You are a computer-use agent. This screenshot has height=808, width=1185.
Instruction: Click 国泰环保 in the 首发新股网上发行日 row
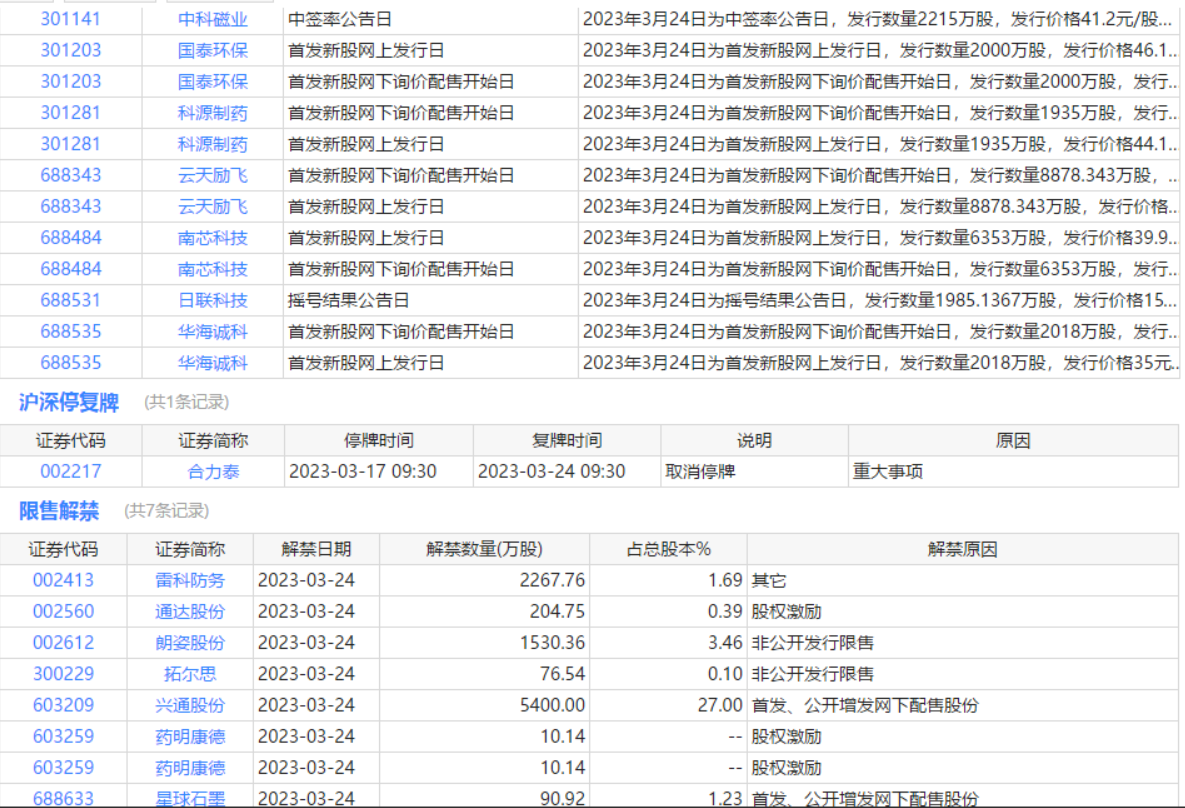[212, 51]
